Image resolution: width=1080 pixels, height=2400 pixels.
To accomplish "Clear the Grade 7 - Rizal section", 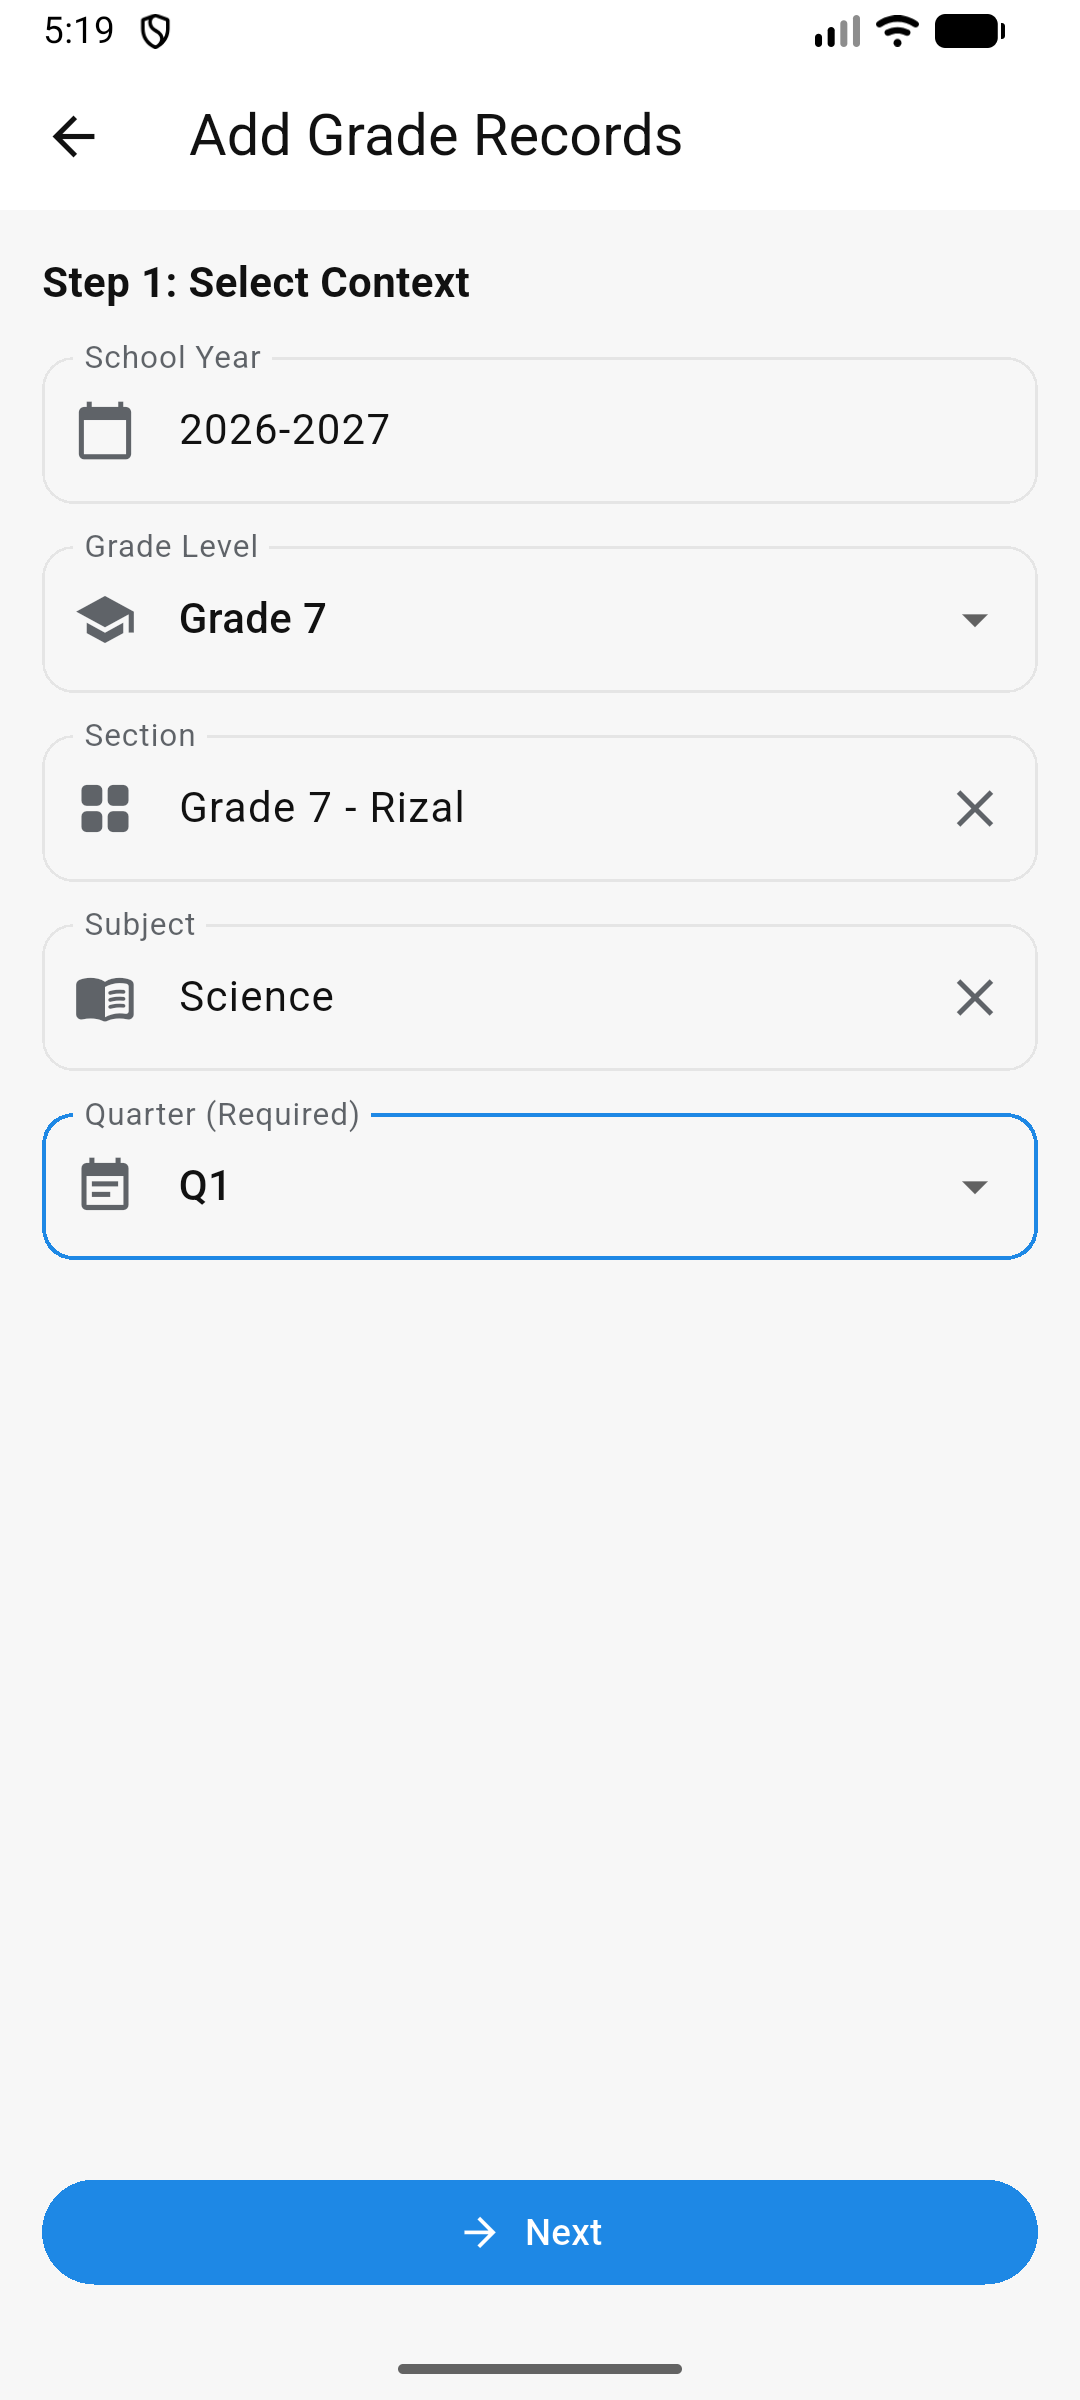I will [x=974, y=808].
